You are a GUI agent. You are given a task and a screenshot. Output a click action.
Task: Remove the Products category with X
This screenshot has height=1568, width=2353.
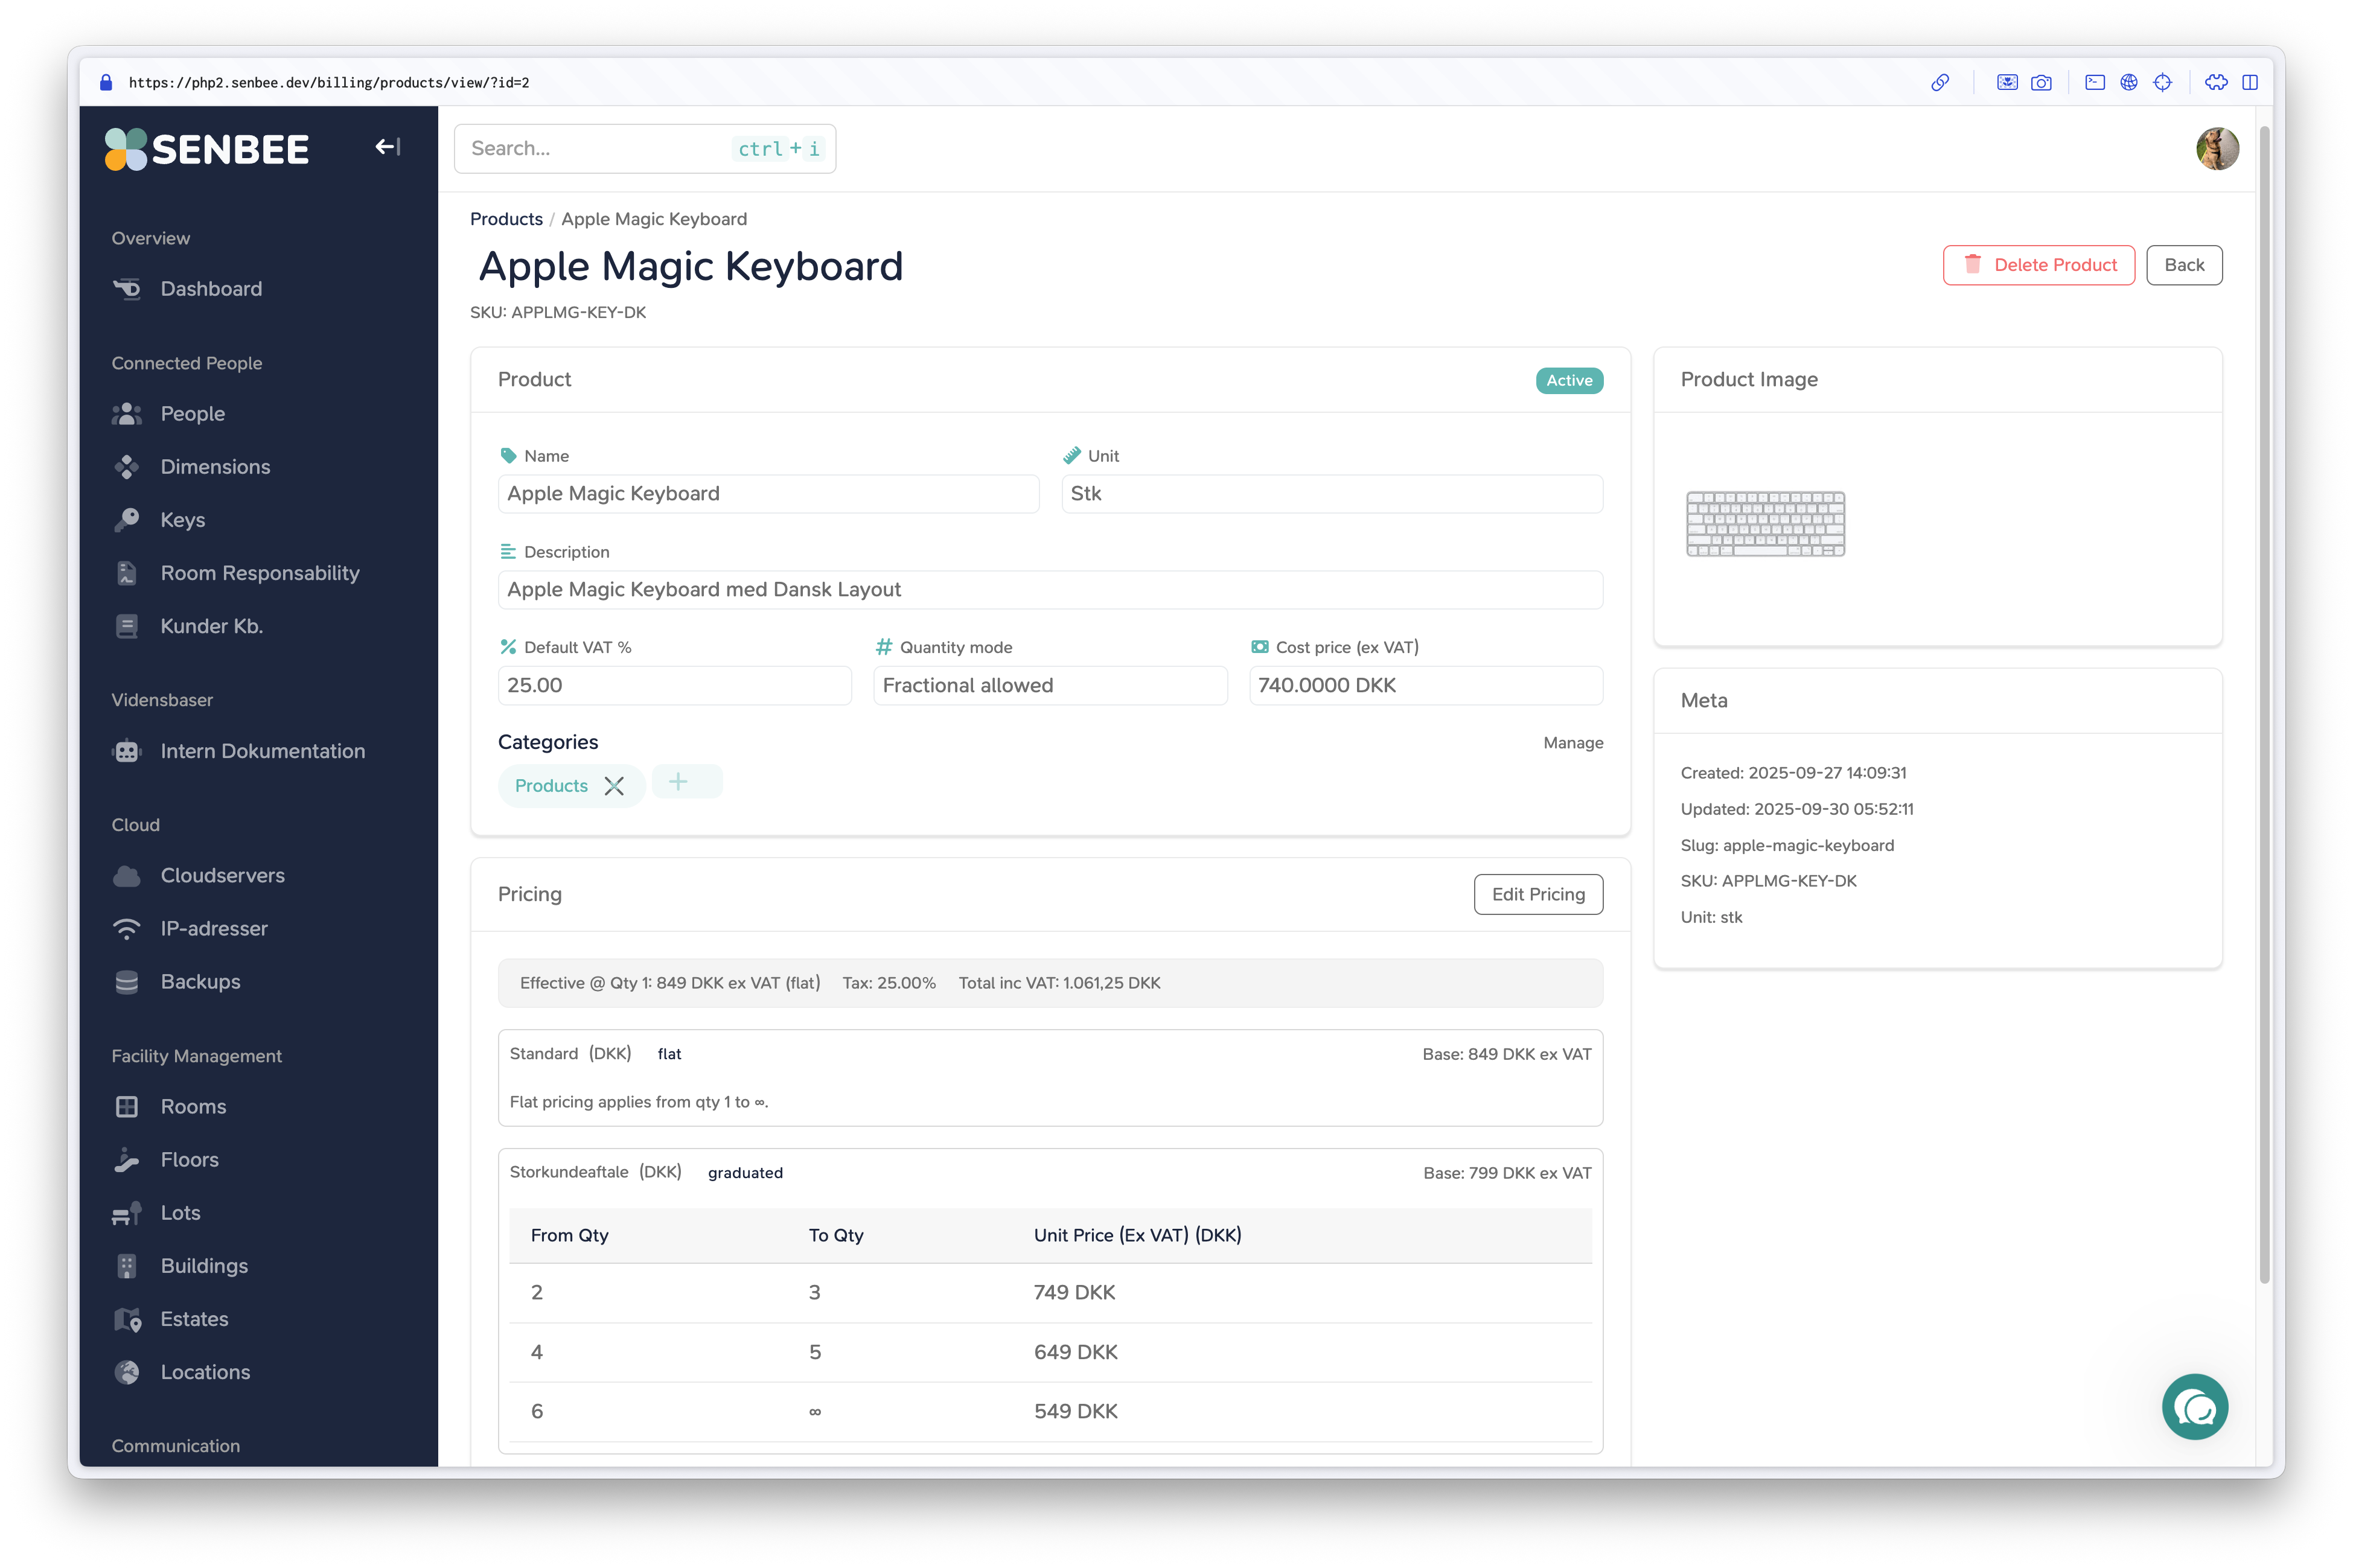[x=614, y=786]
